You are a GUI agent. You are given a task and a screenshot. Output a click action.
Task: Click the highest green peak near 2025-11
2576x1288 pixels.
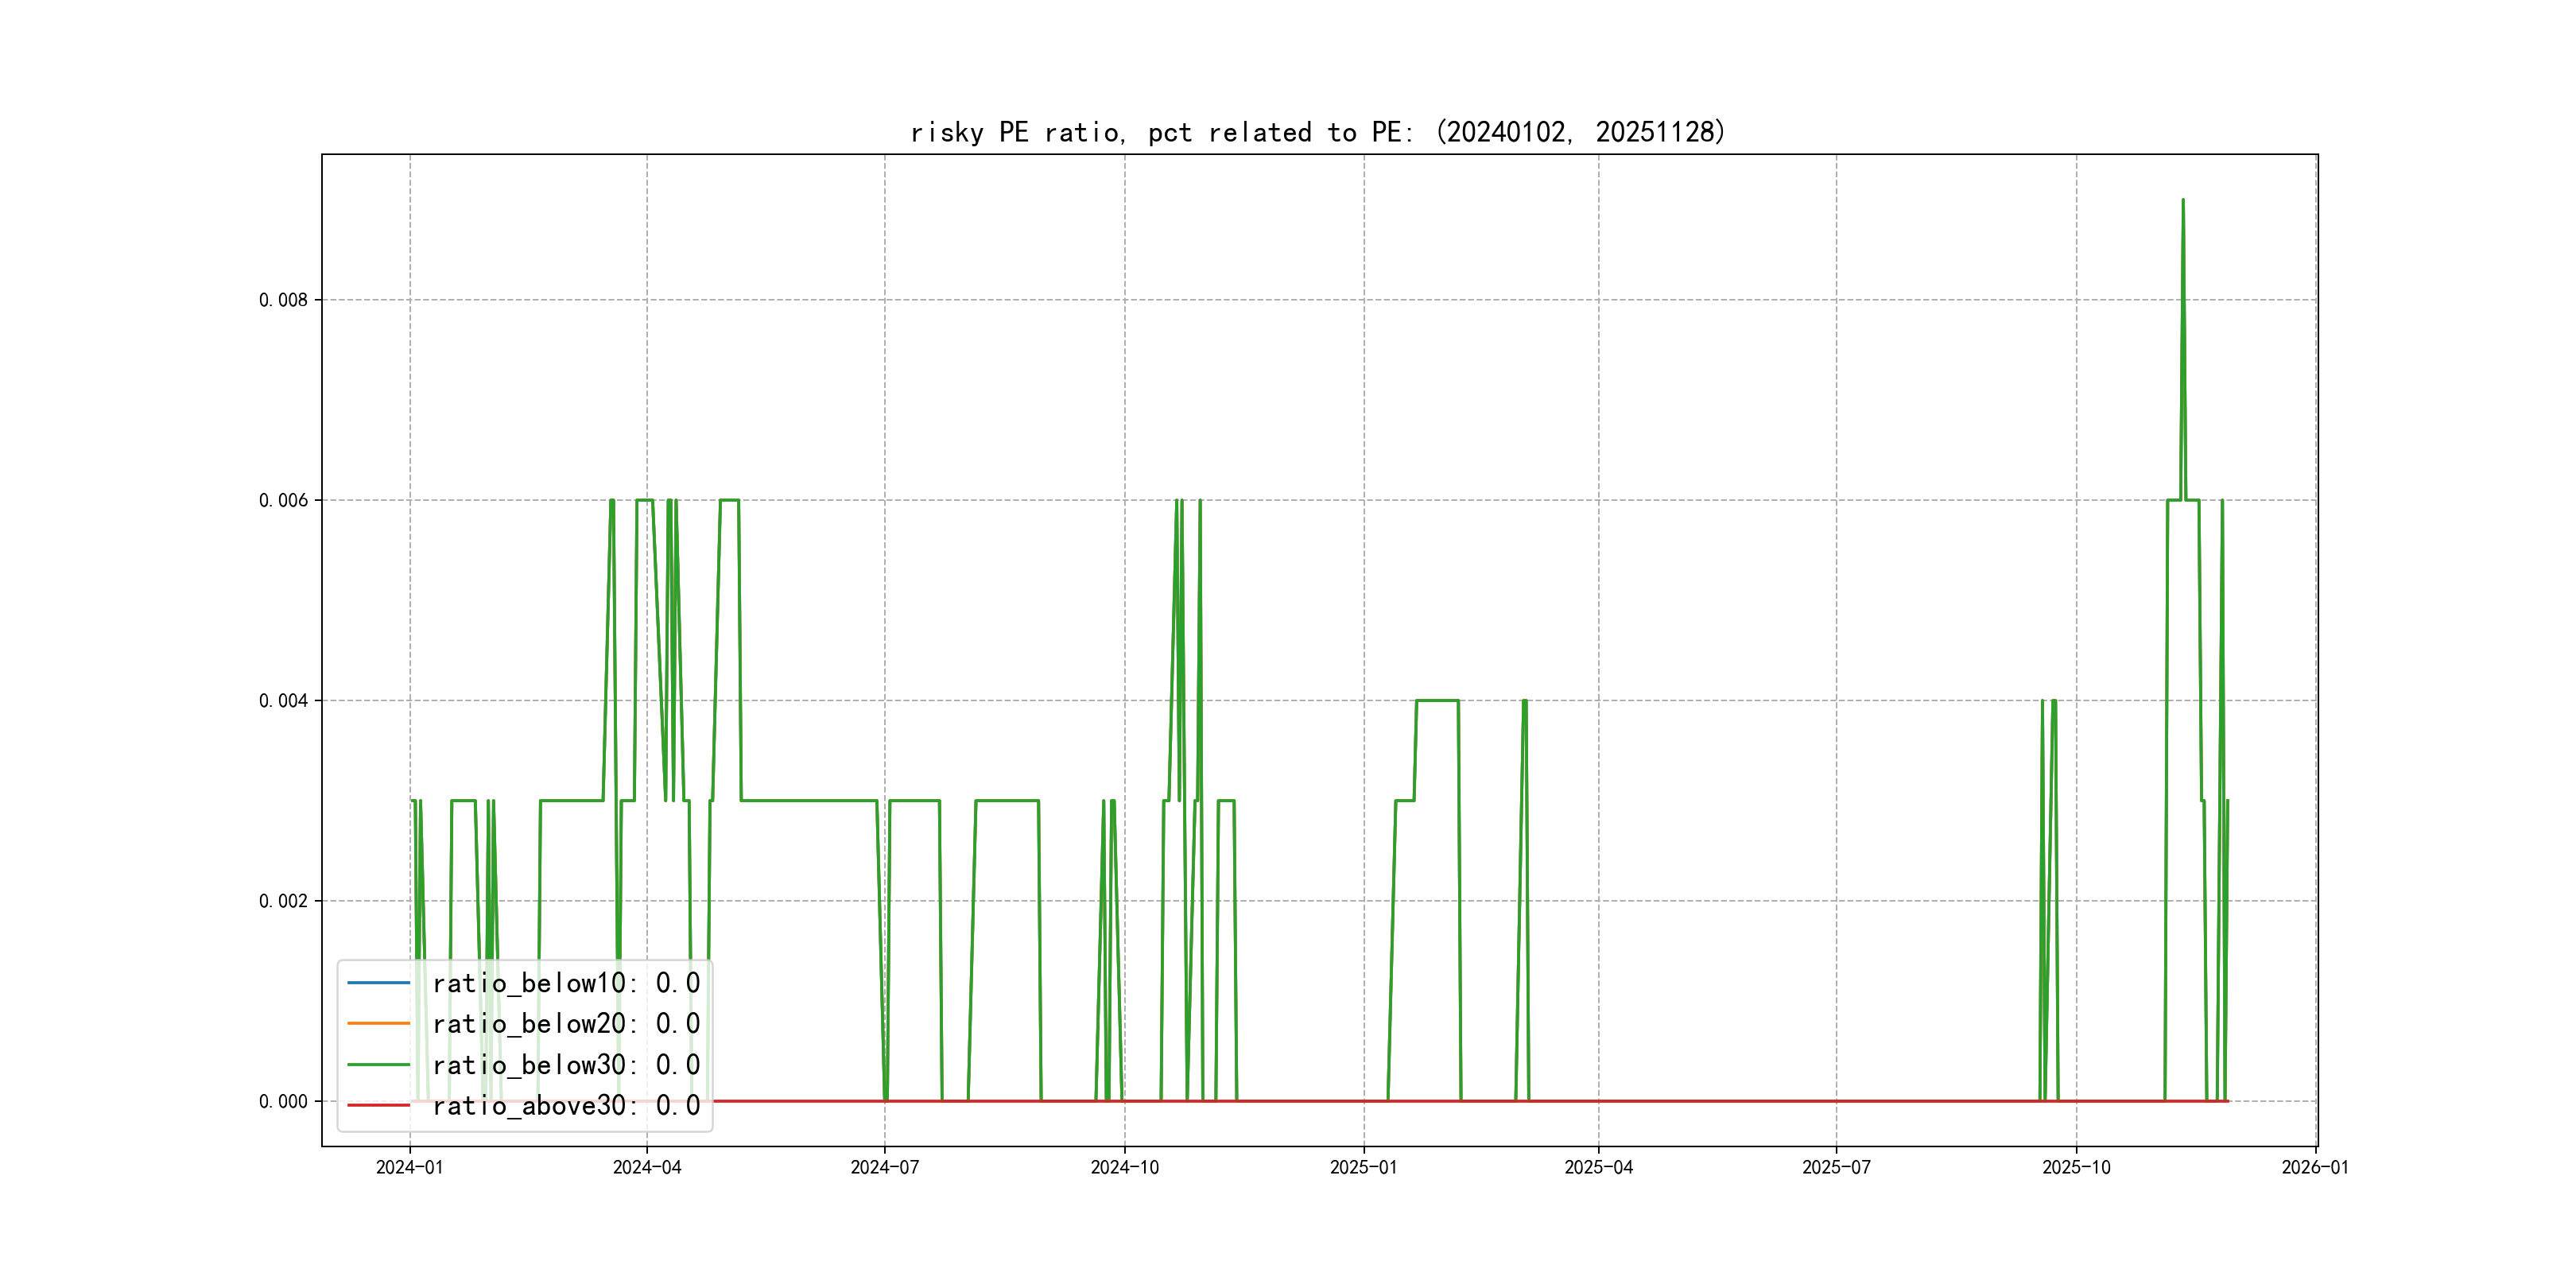tap(2183, 201)
